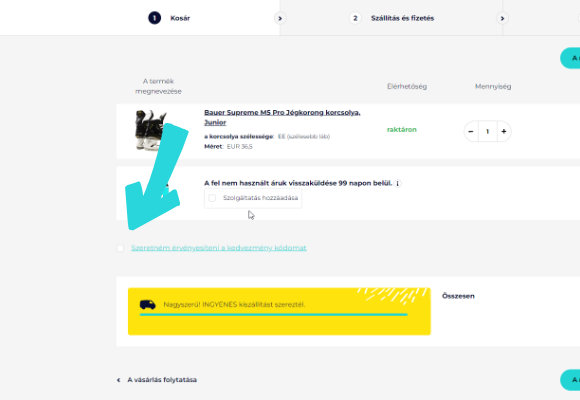
Task: Click the free shipping progress bar
Action: pyautogui.click(x=274, y=315)
